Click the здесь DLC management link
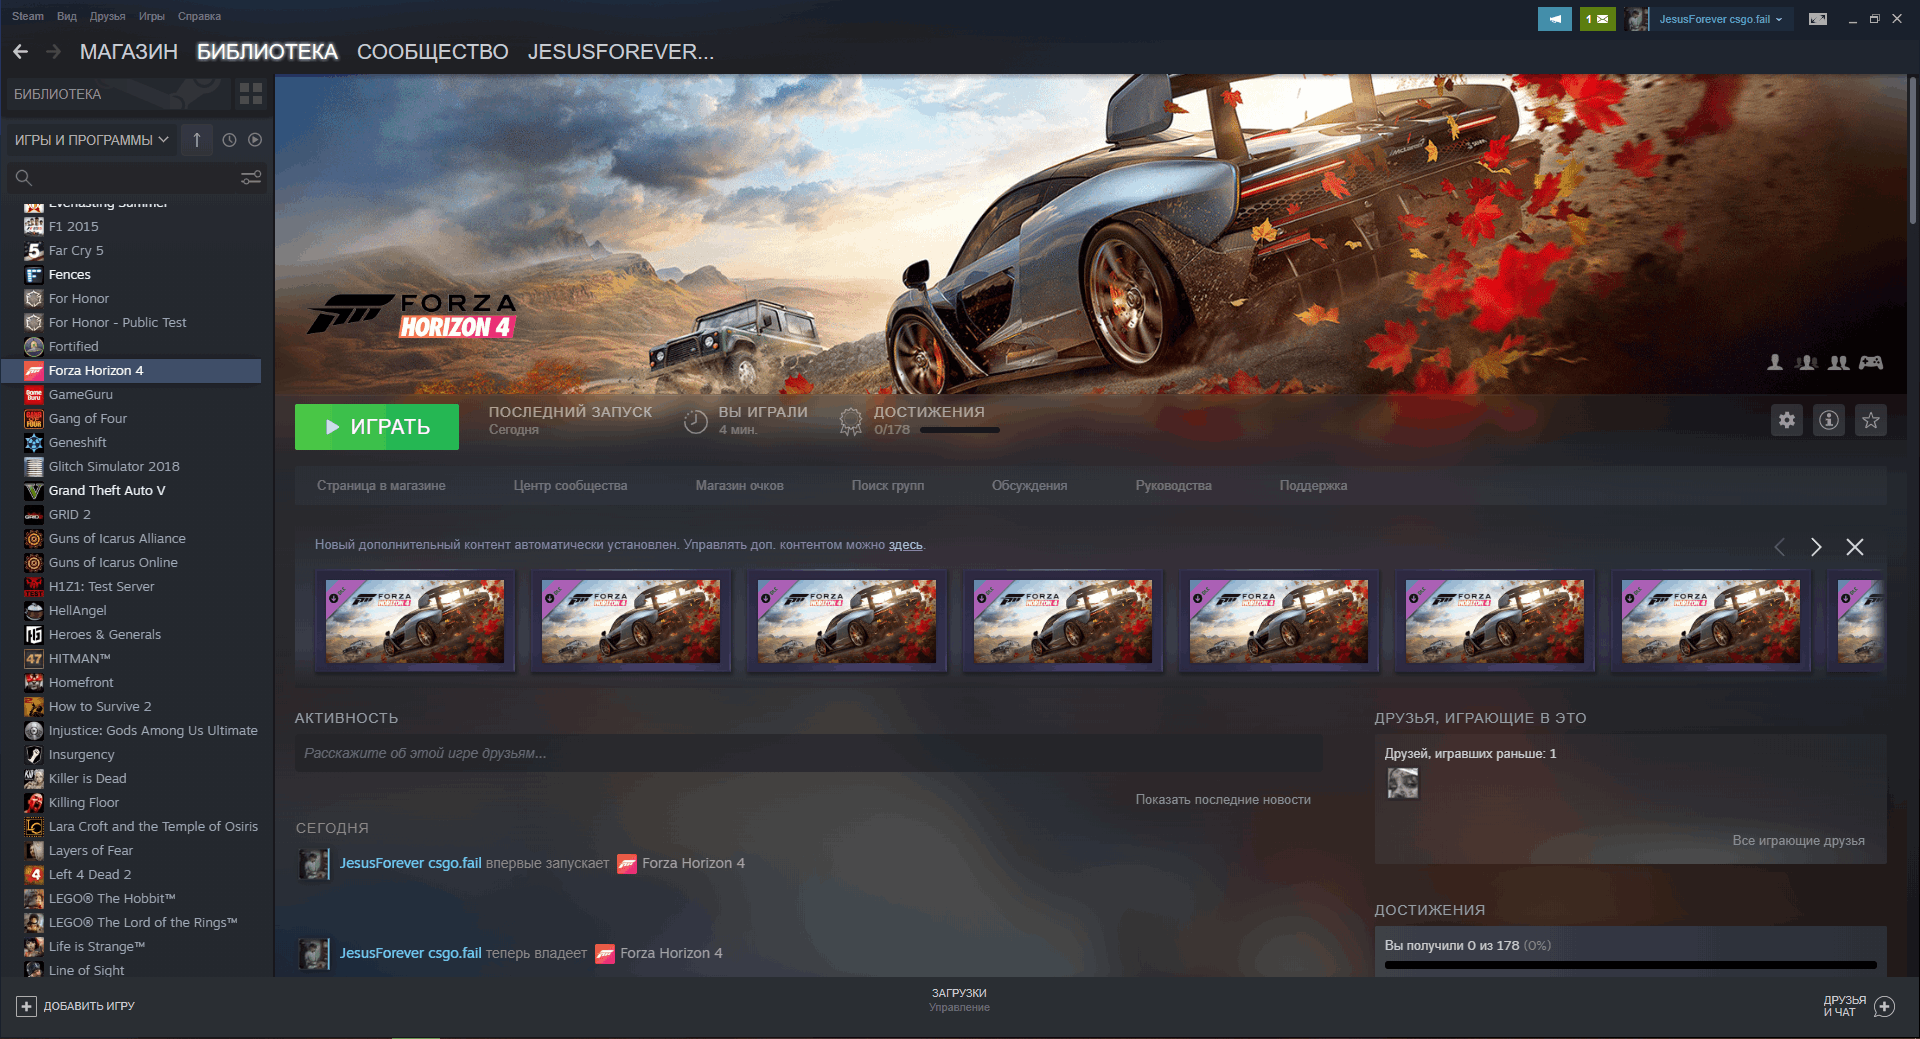Viewport: 1920px width, 1039px height. [905, 545]
